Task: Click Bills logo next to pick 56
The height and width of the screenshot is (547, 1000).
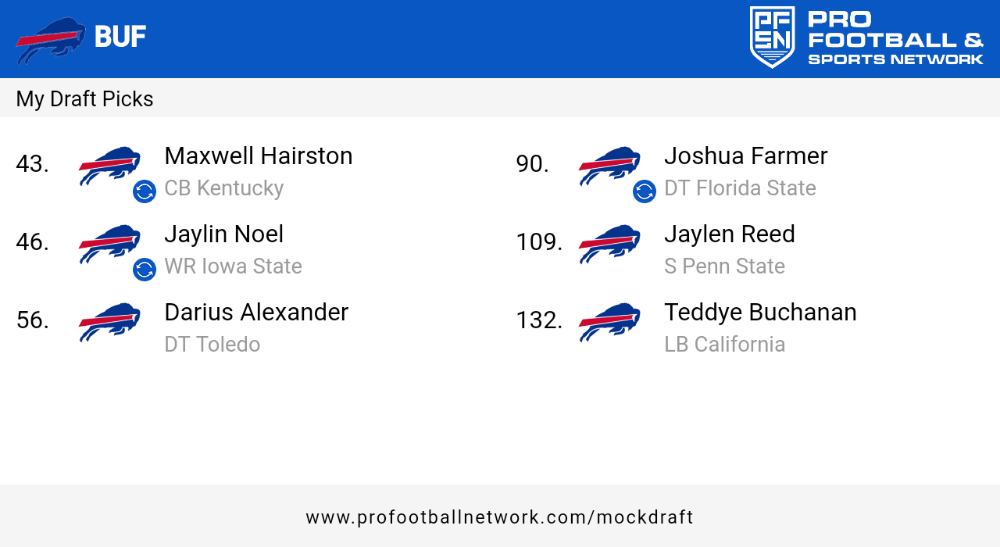Action: [x=110, y=322]
